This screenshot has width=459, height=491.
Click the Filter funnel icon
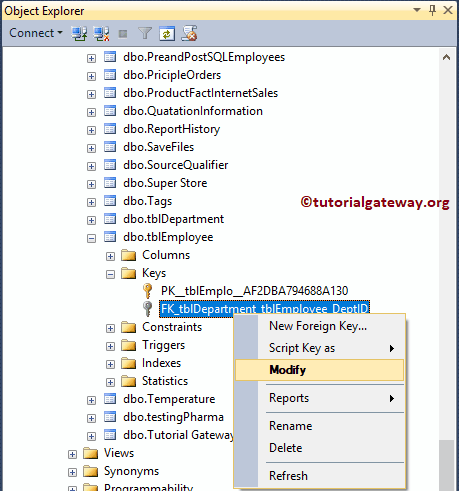tap(145, 34)
